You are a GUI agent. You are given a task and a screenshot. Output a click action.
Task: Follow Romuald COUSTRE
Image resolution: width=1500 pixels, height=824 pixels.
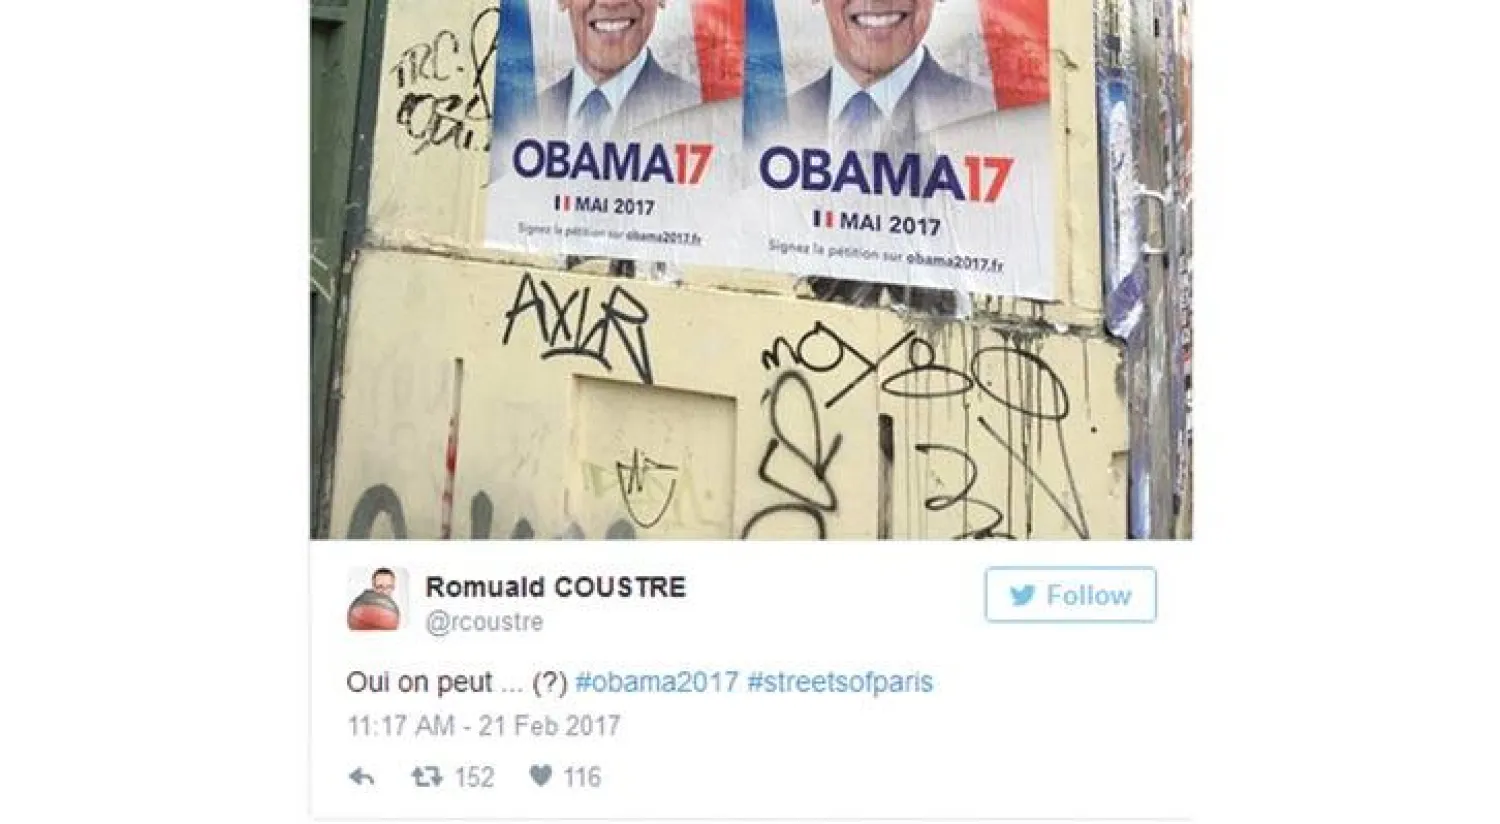click(1070, 595)
